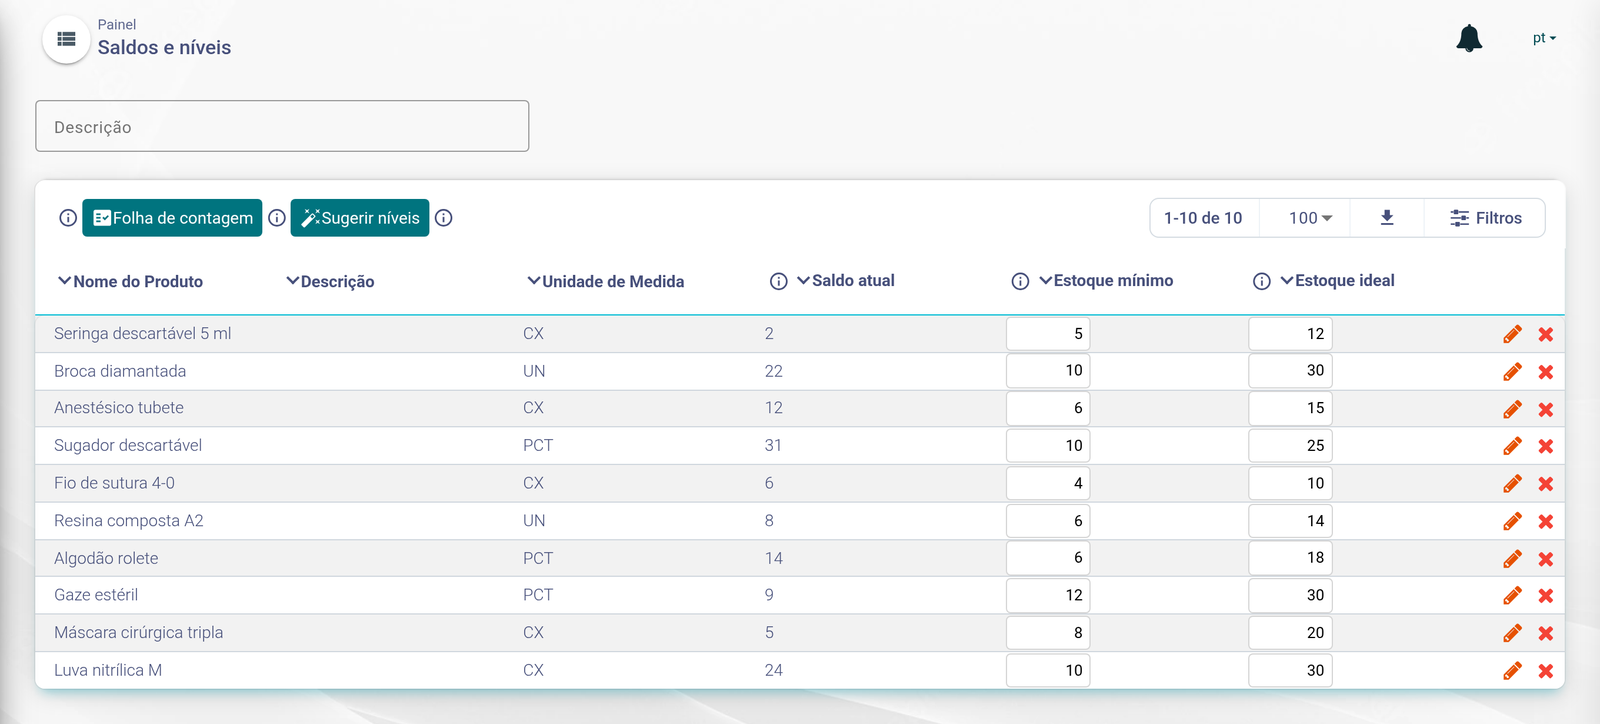The image size is (1600, 724).
Task: Click the info icon beside Estoque mínimo
Action: click(x=1020, y=281)
